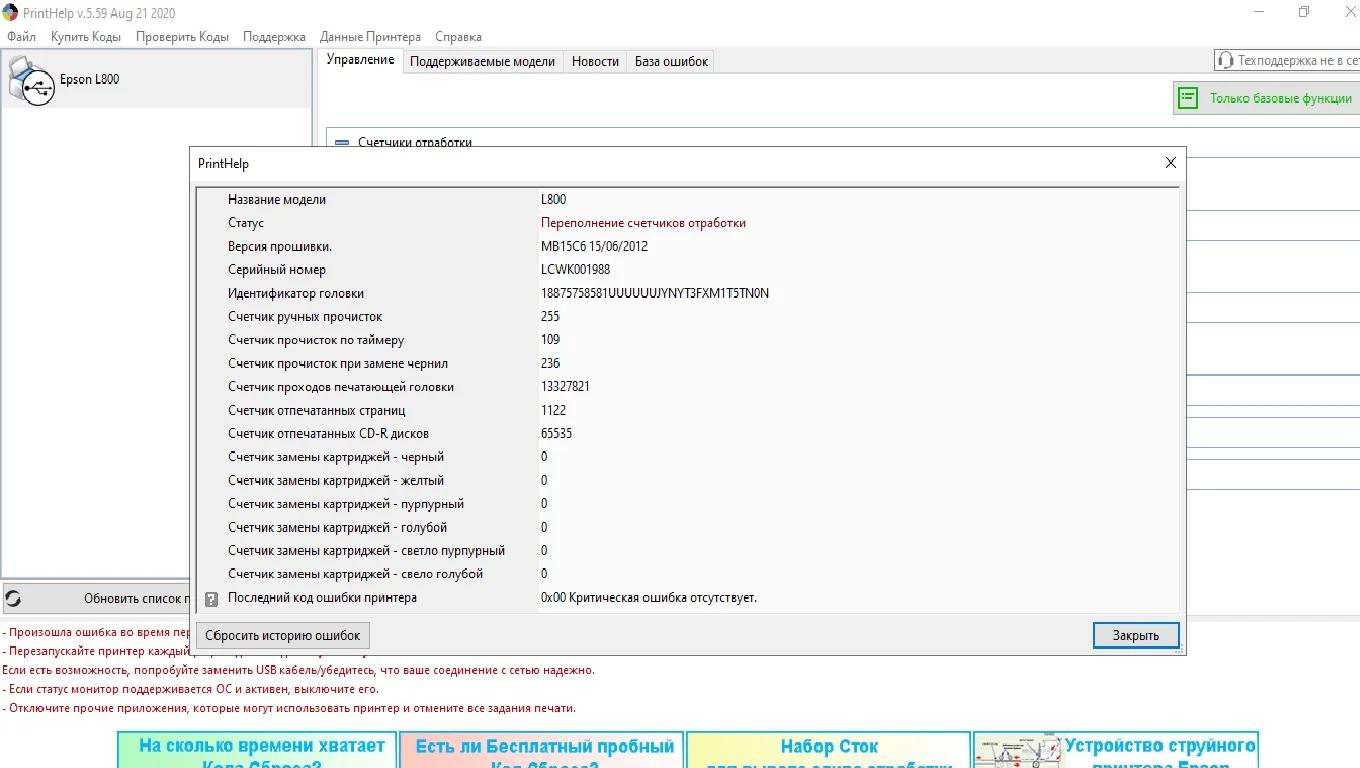Select serial number 'LCWK001988'
This screenshot has width=1360, height=768.
tap(575, 270)
